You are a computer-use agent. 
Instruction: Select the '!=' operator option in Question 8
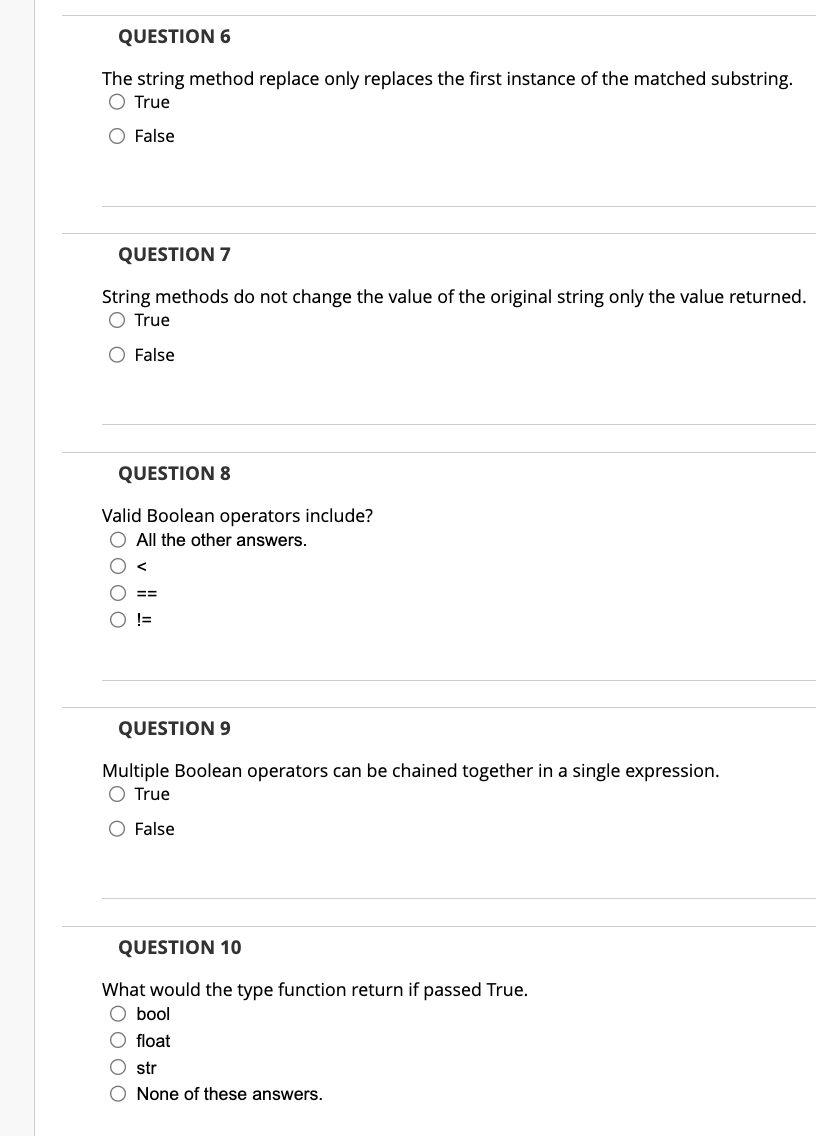[x=117, y=620]
